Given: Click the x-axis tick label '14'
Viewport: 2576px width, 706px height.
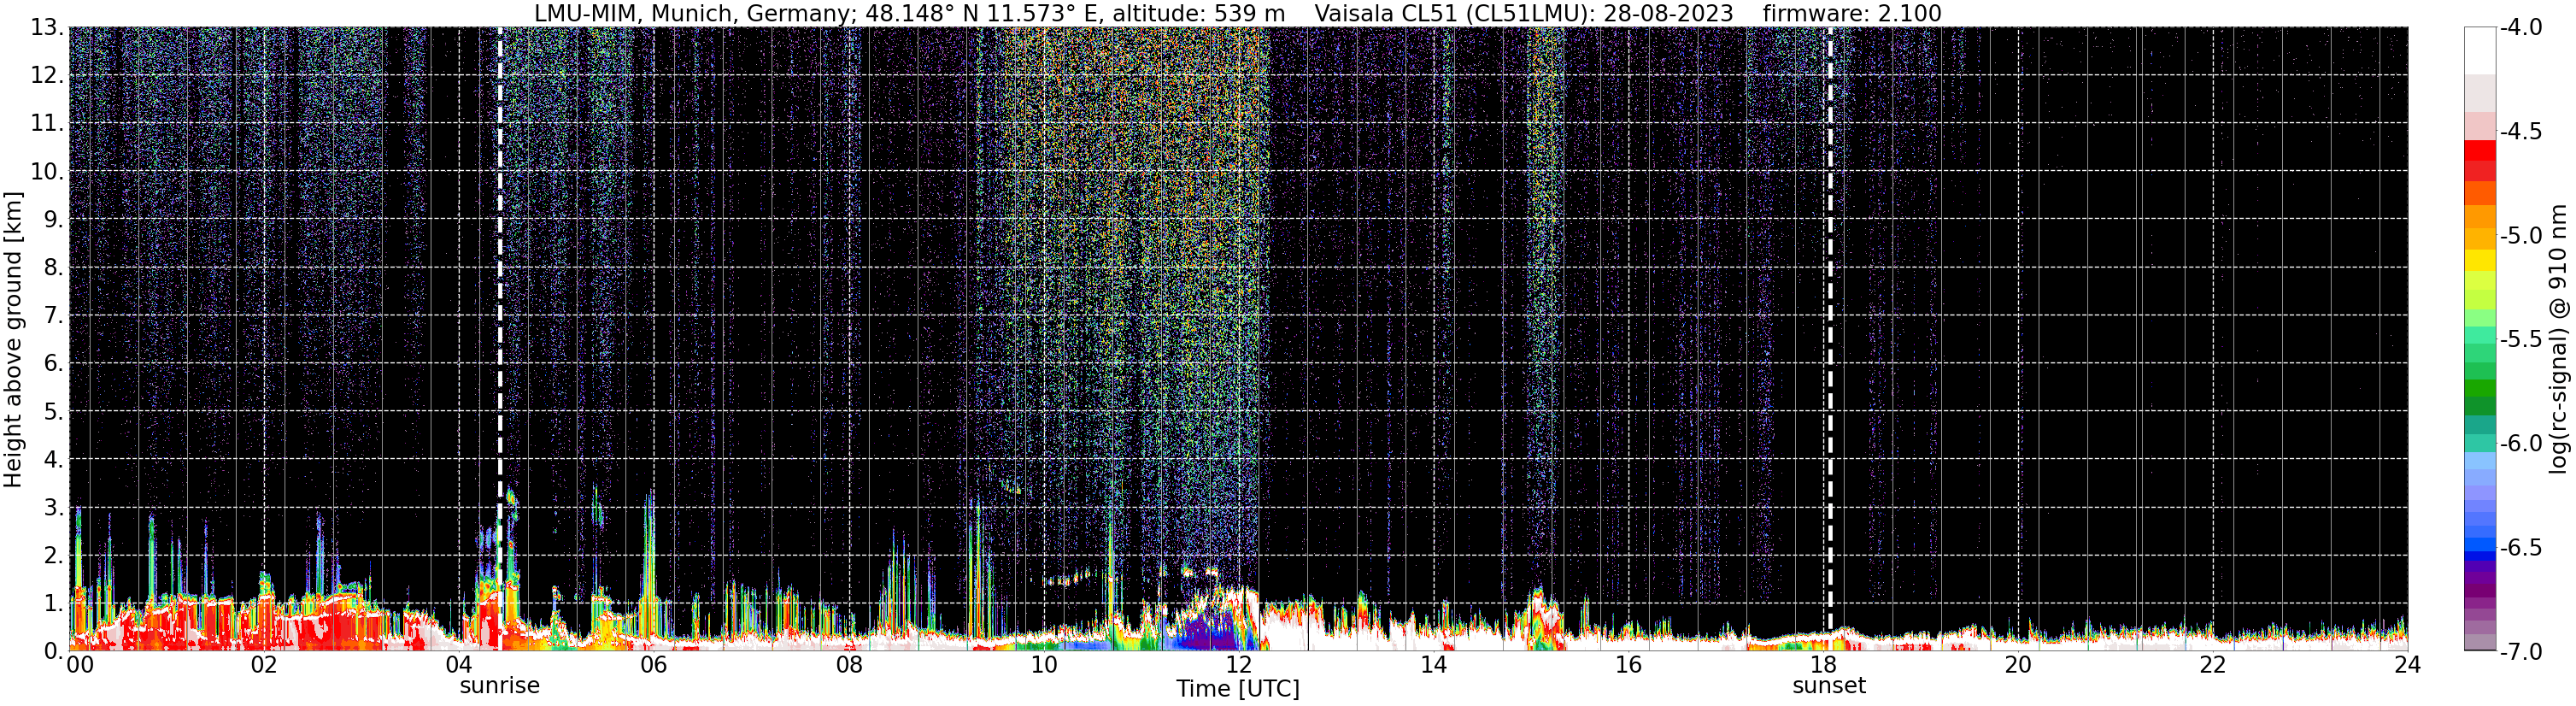Looking at the screenshot, I should pos(1434,666).
